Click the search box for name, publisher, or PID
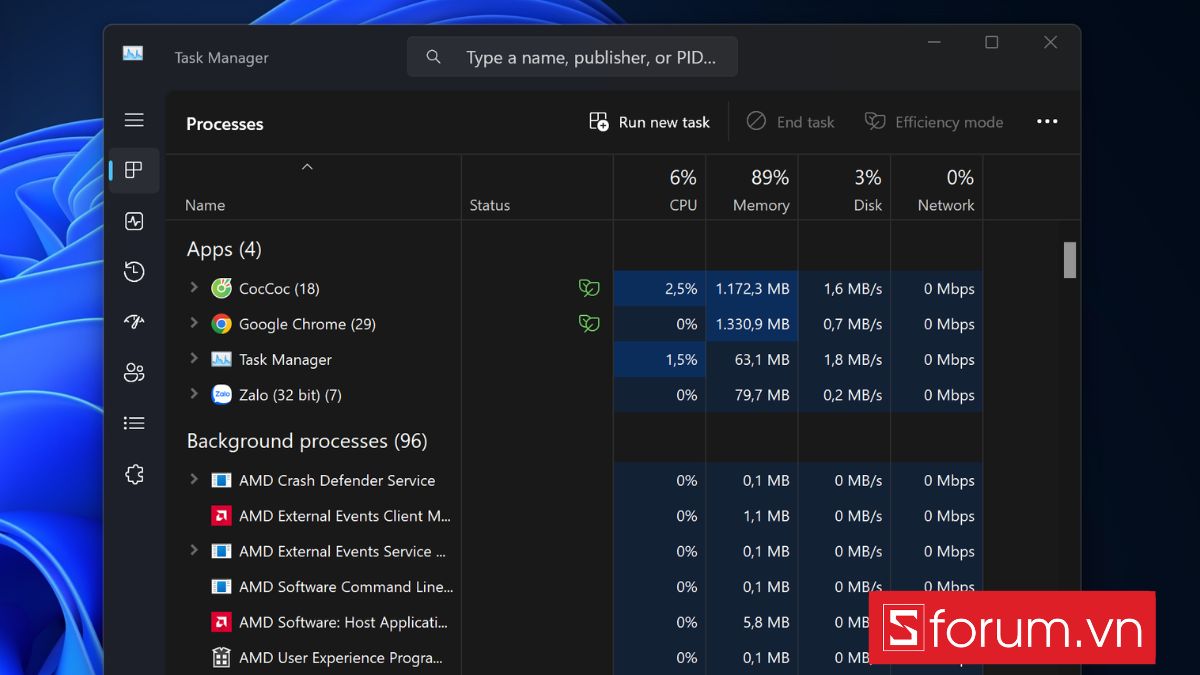 (572, 57)
